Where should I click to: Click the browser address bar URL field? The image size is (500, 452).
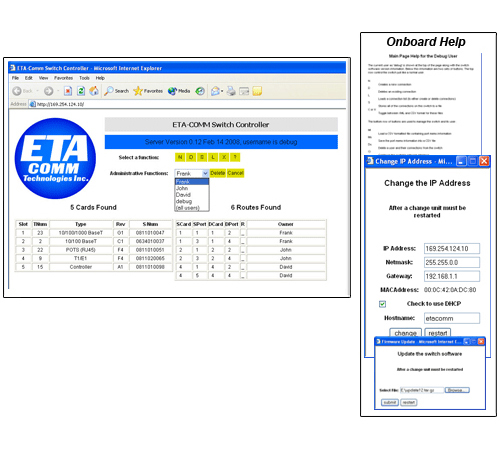pos(187,104)
